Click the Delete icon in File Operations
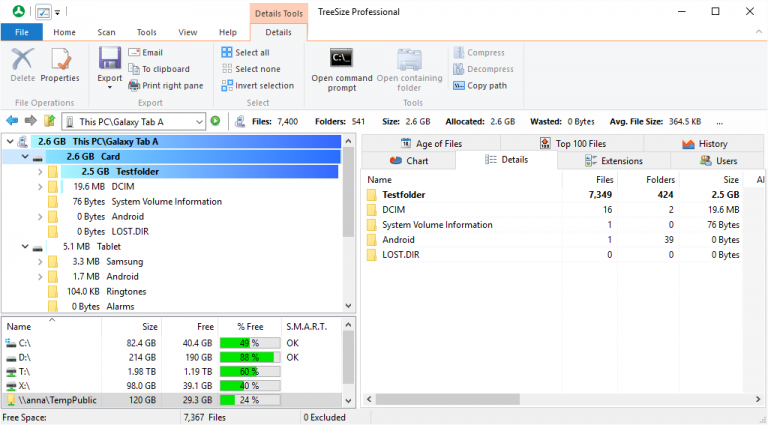This screenshot has width=768, height=425. [23, 59]
